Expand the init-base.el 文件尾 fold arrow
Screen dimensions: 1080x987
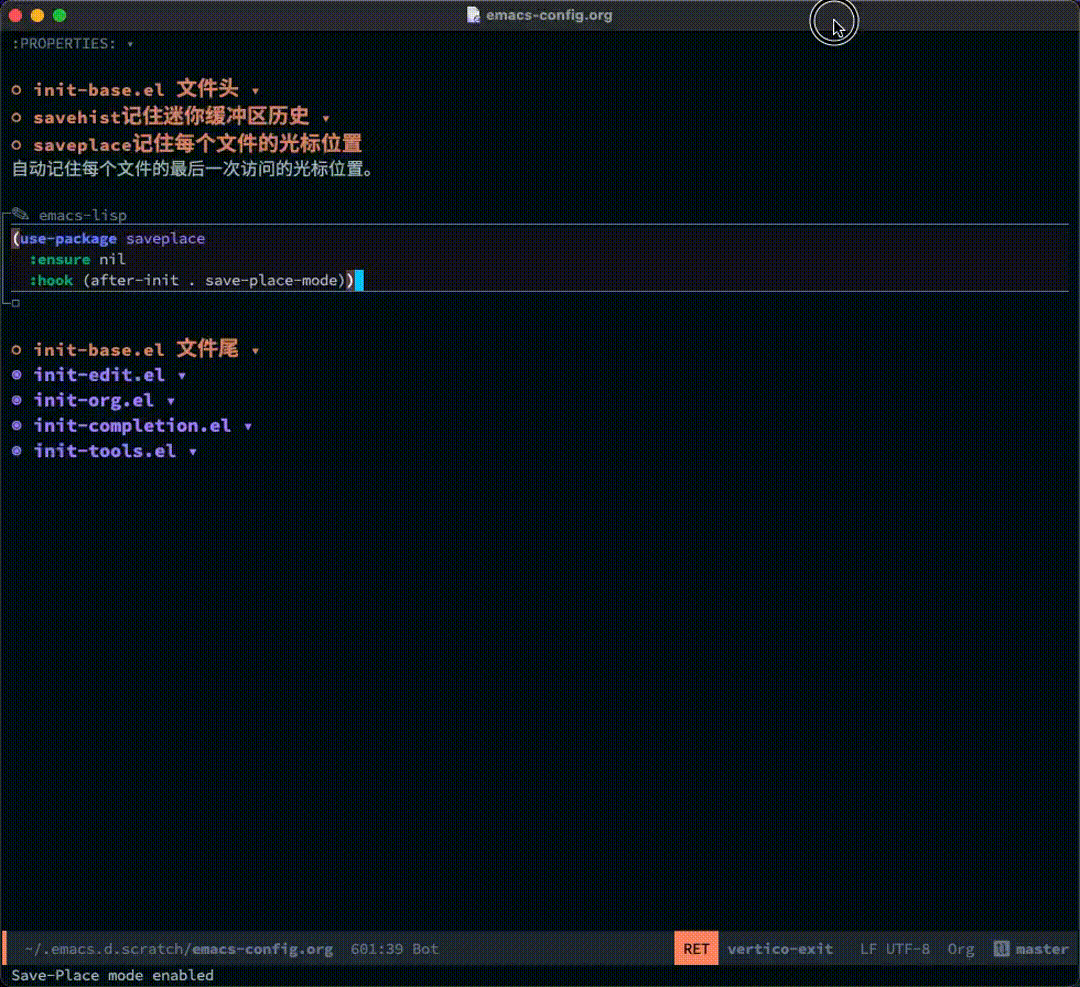click(x=255, y=351)
